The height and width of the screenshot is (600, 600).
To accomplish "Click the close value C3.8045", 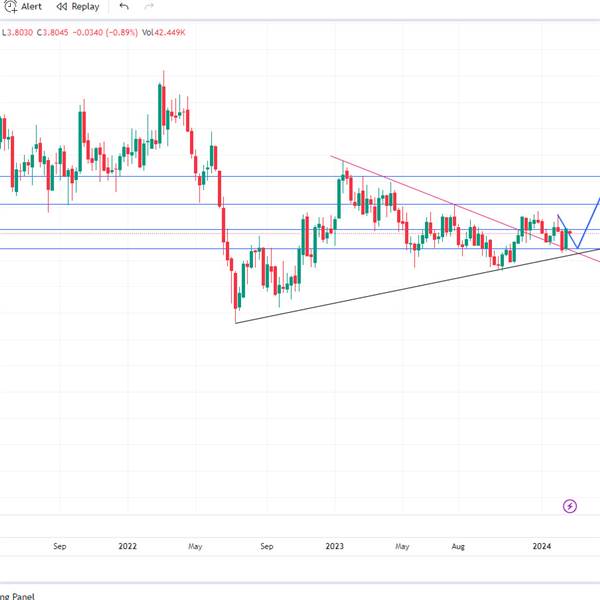I will click(x=52, y=33).
